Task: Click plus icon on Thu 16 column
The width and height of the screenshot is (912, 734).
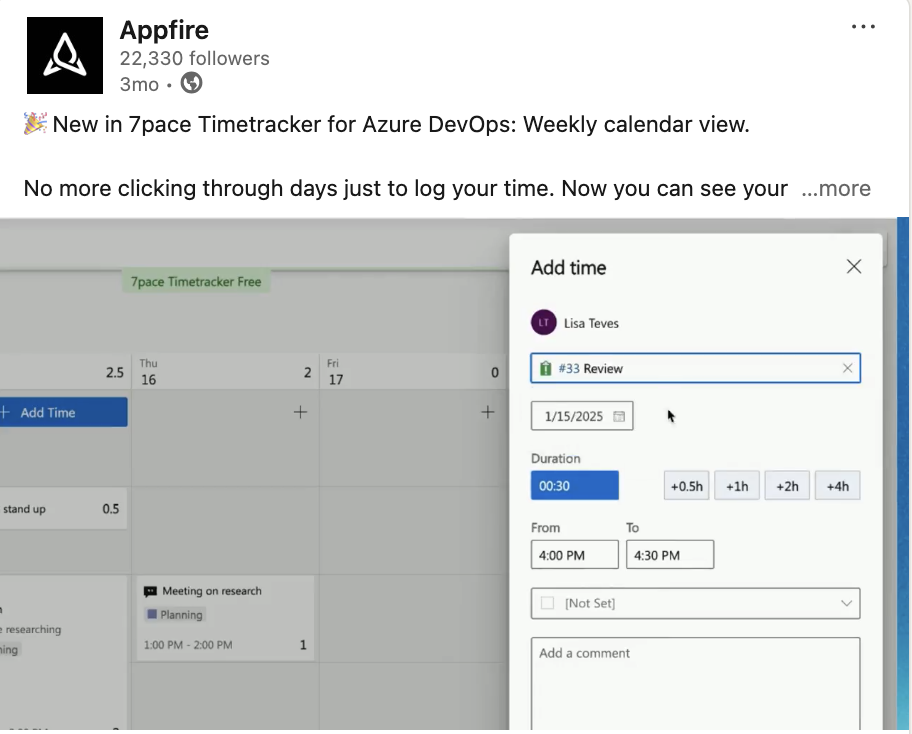Action: tap(300, 412)
